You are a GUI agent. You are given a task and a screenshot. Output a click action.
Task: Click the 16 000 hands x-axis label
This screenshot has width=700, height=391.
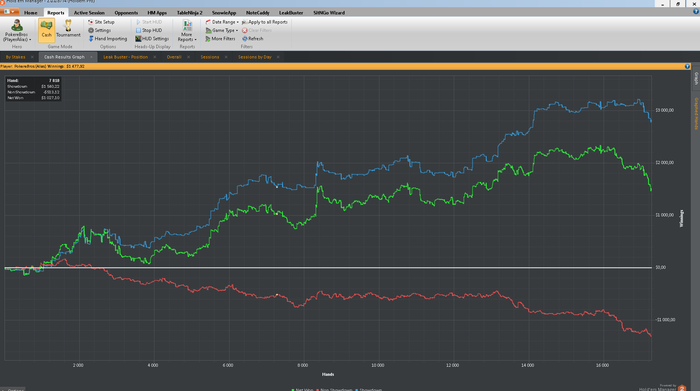click(x=602, y=365)
